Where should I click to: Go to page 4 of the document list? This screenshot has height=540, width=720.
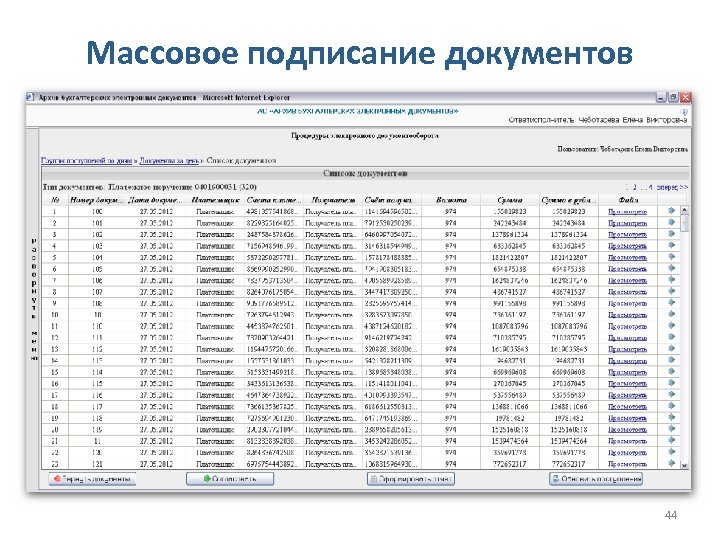650,187
